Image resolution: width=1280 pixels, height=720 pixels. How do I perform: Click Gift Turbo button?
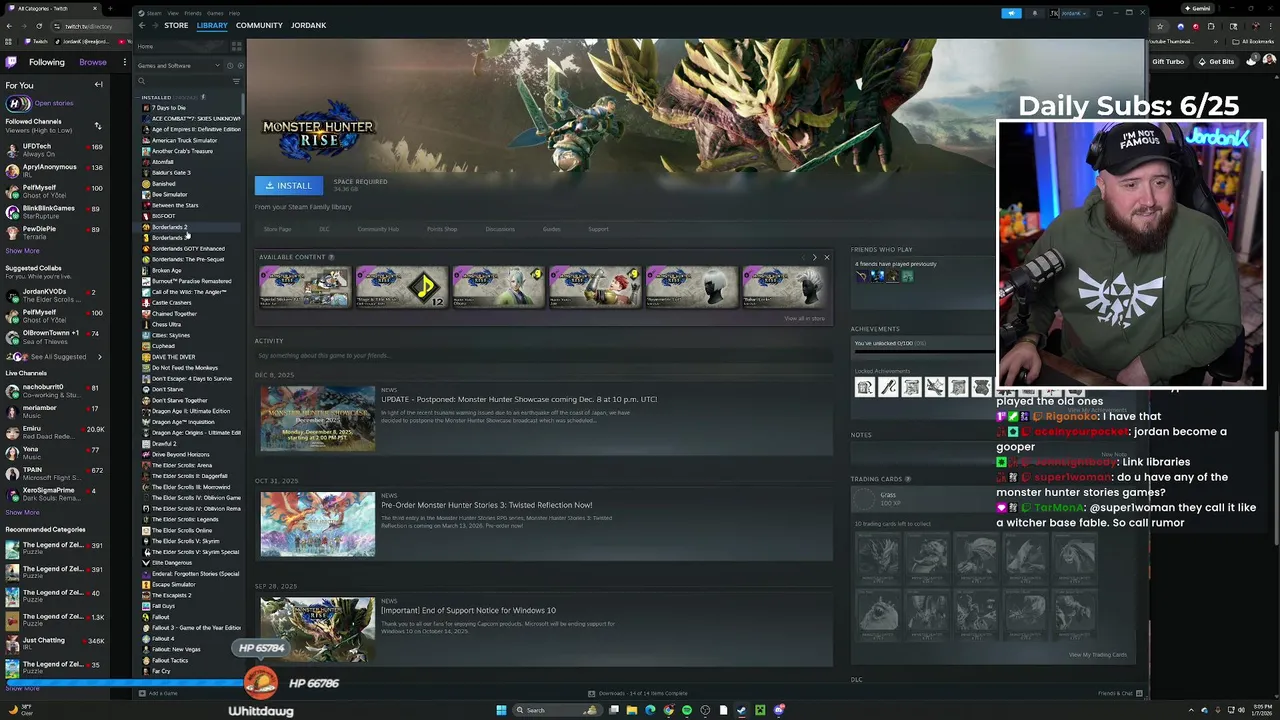pyautogui.click(x=1168, y=62)
